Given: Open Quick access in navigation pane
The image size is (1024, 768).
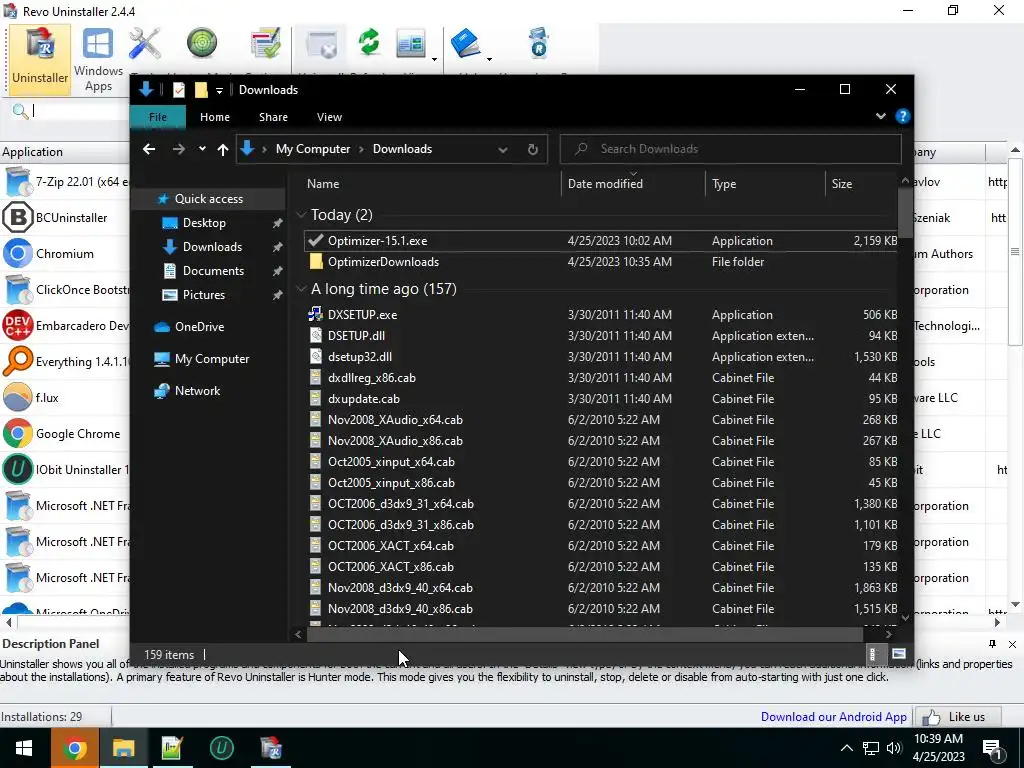Looking at the screenshot, I should tap(208, 199).
